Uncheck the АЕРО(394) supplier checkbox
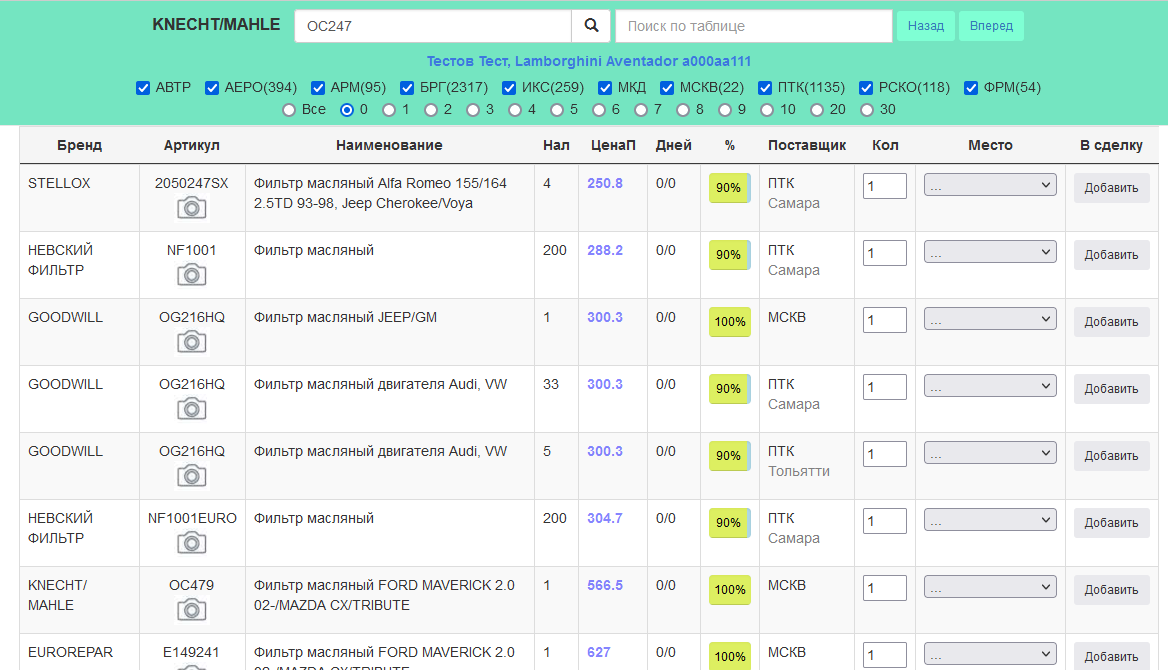Image resolution: width=1168 pixels, height=670 pixels. pos(212,88)
